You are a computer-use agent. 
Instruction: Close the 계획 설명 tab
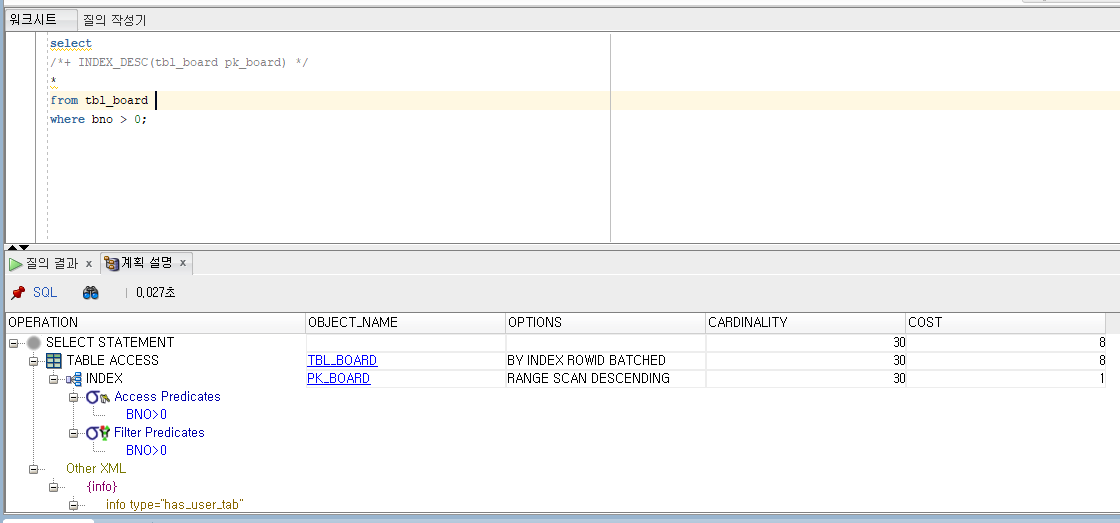click(x=183, y=263)
